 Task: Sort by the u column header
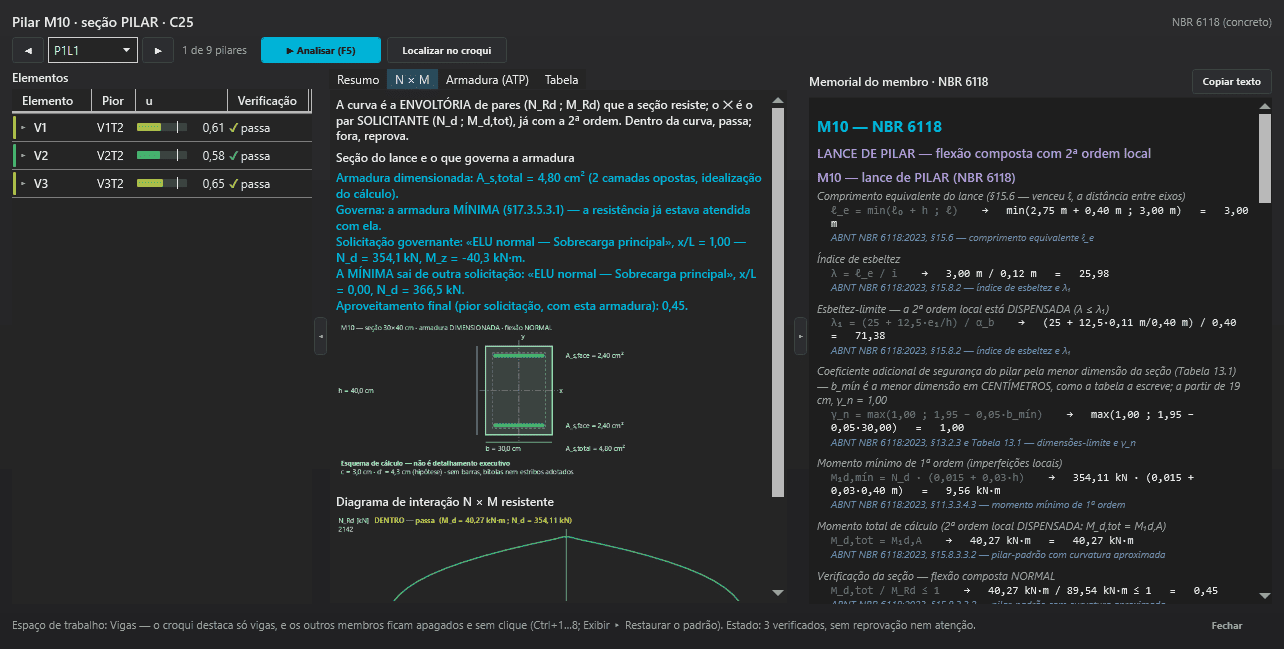(x=181, y=101)
